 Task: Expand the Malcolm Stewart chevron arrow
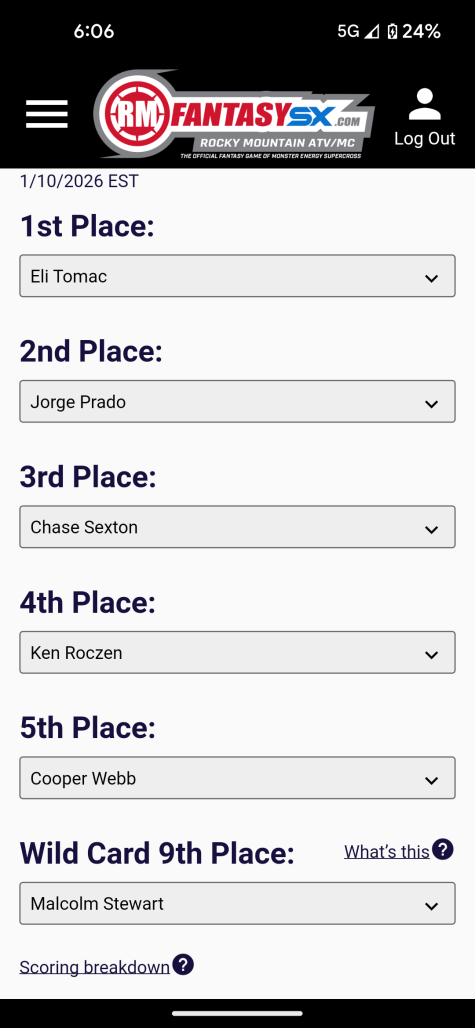[x=431, y=905]
